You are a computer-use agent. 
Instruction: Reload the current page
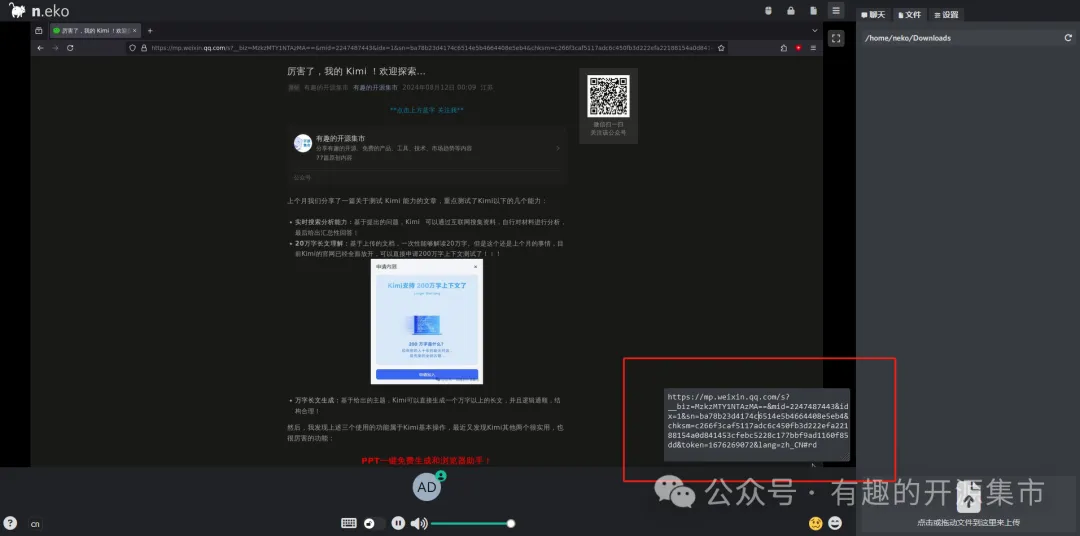click(70, 48)
